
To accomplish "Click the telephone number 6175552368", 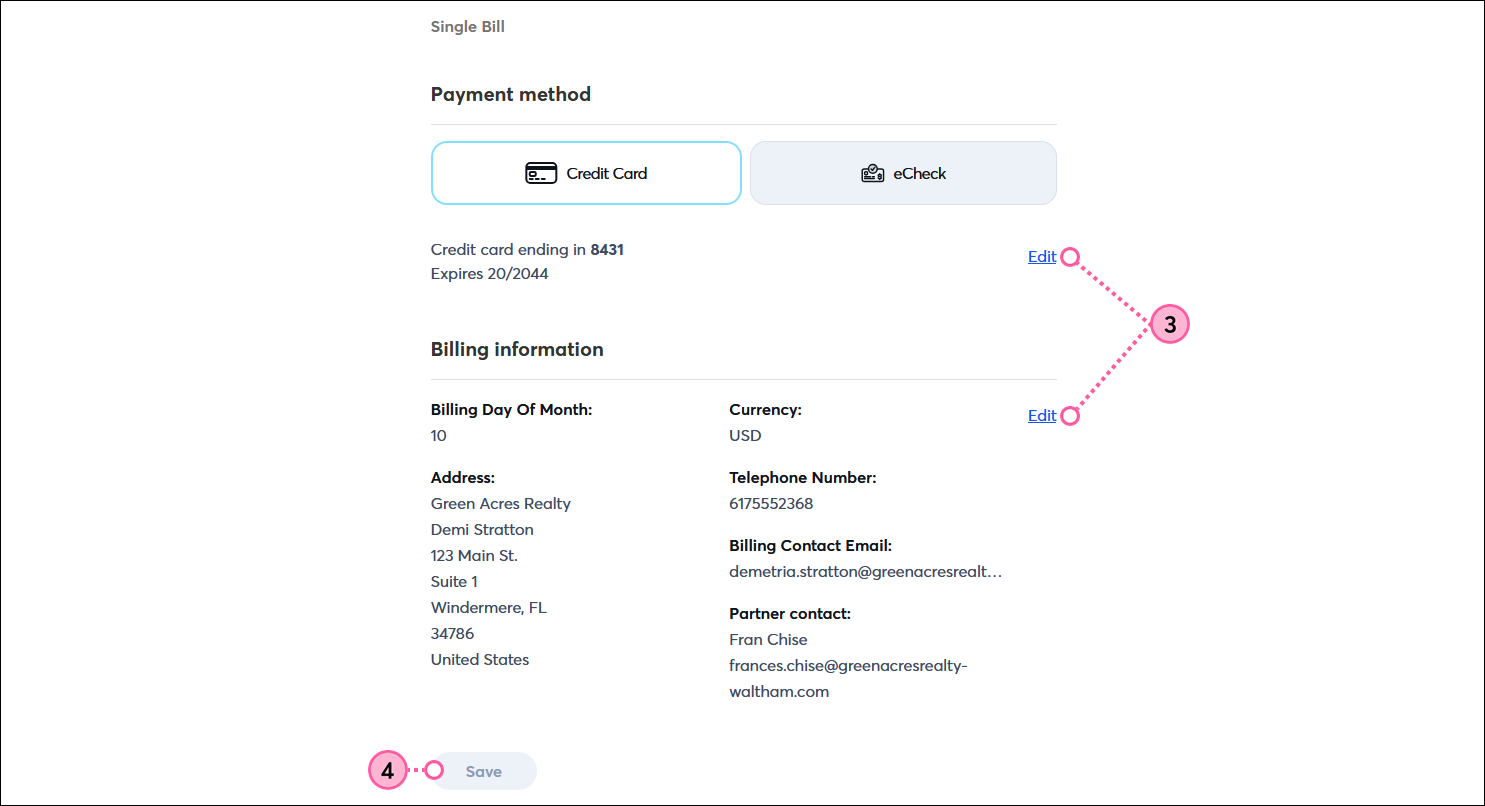I will click(771, 503).
